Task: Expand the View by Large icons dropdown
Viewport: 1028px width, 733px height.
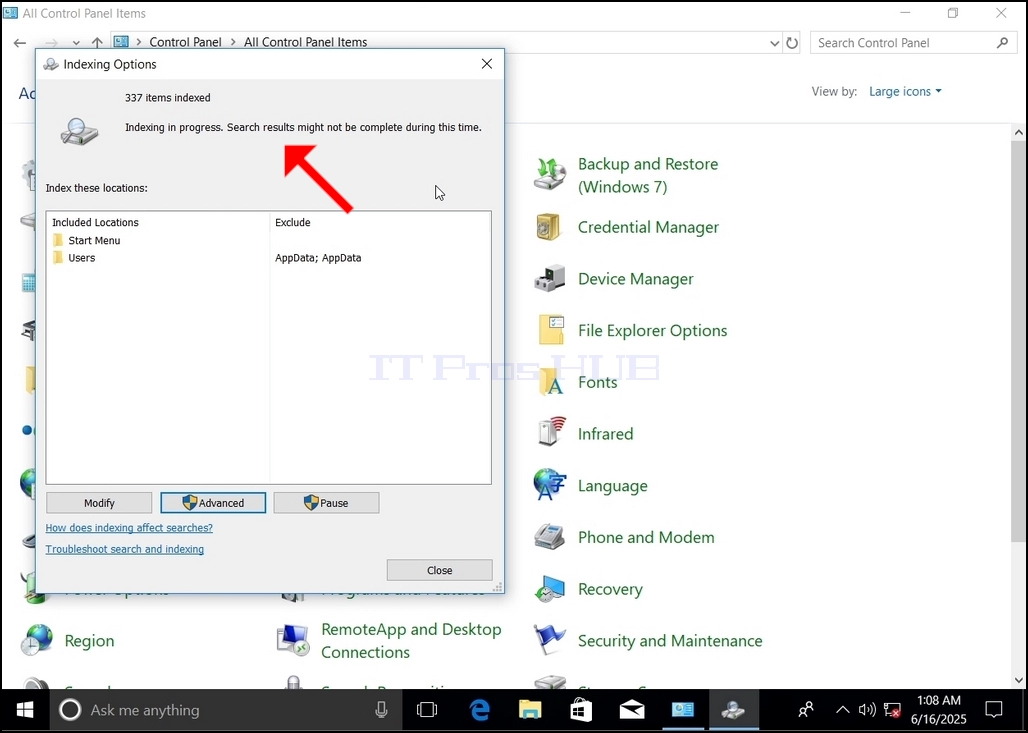Action: (905, 92)
